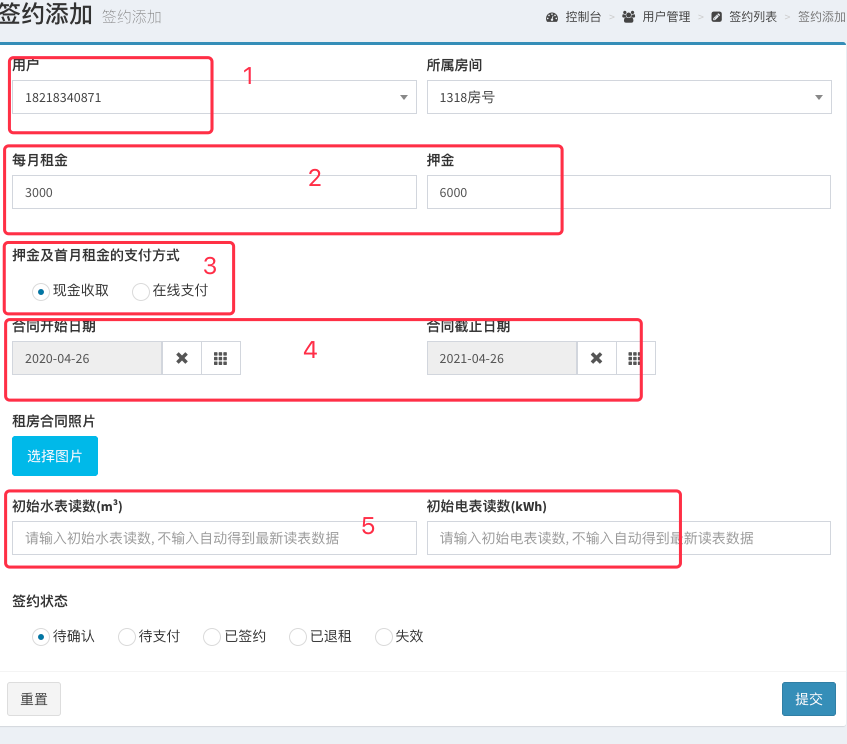Clear the contract start date with X
847x744 pixels.
(182, 358)
